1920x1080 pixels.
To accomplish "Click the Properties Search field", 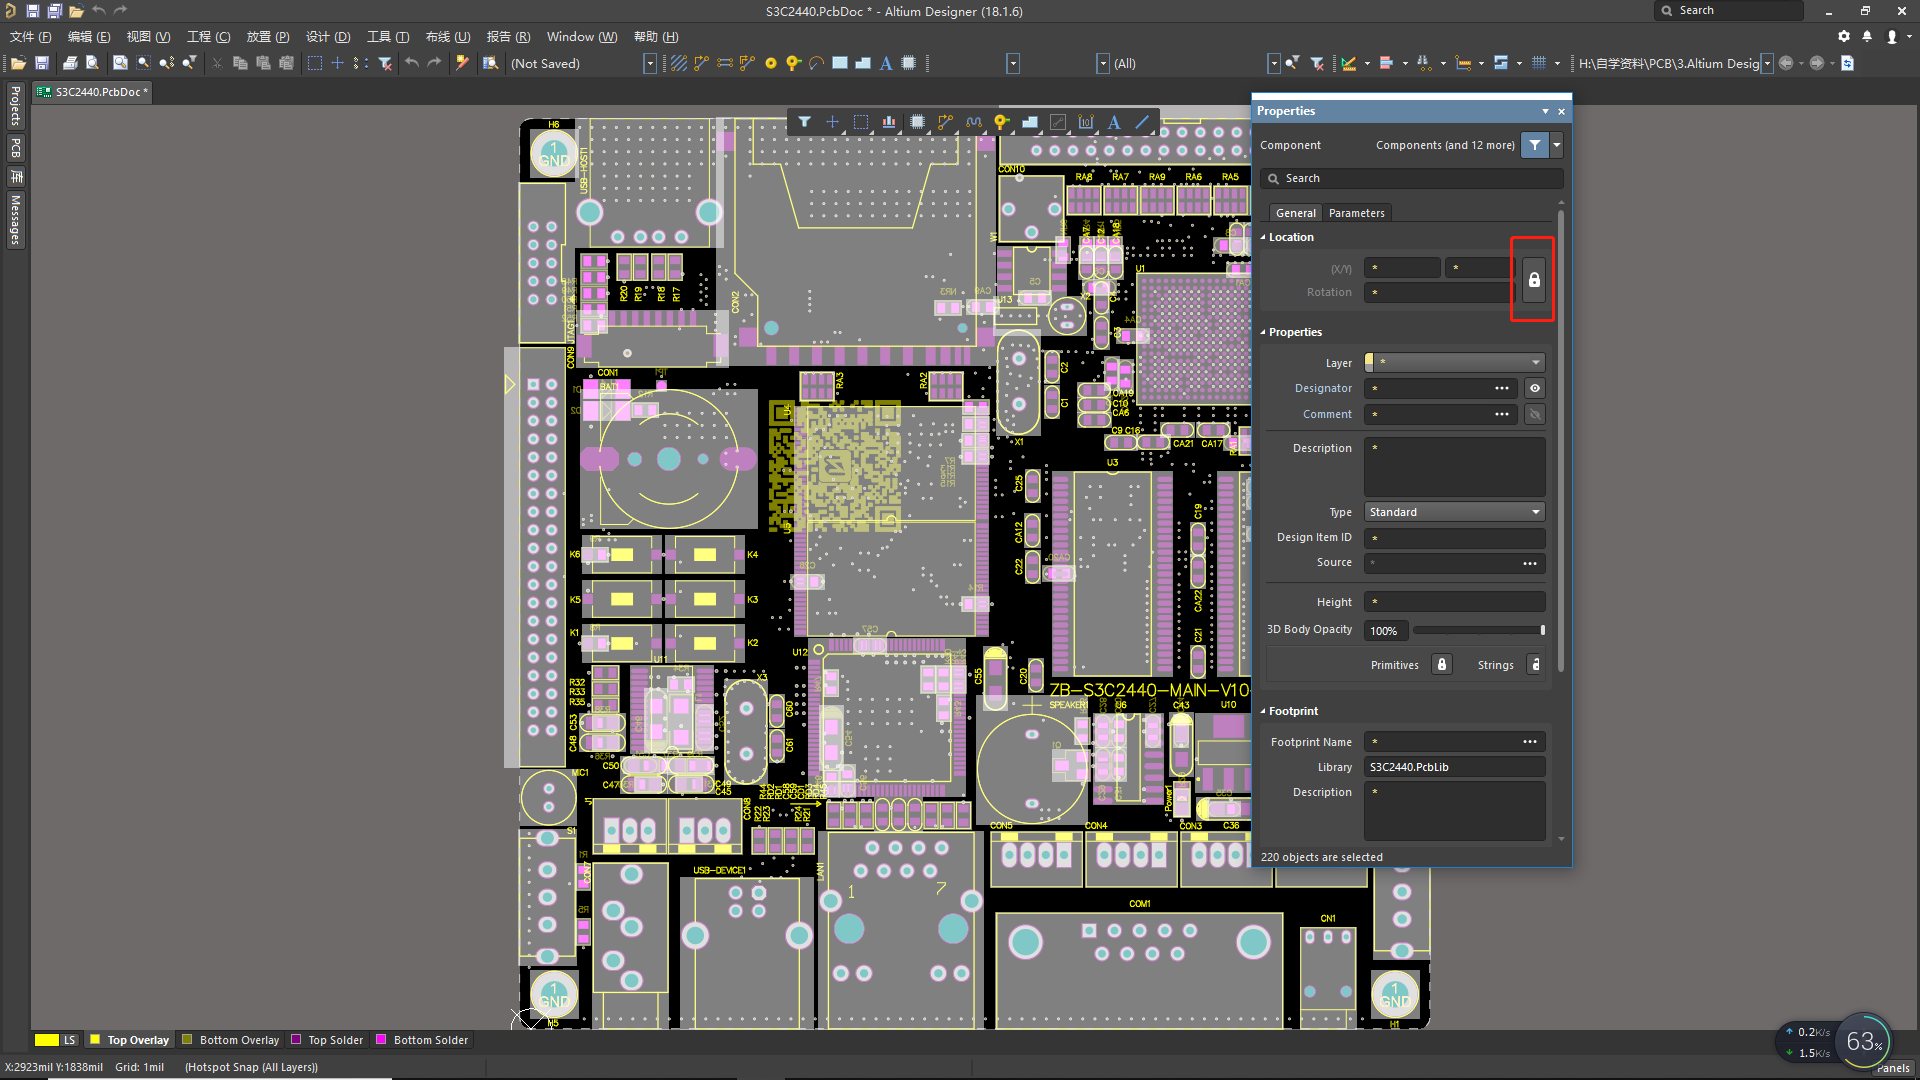I will tap(1412, 178).
